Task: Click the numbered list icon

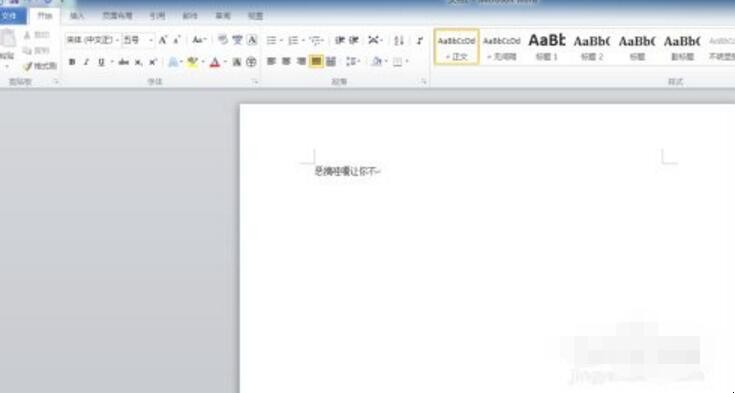Action: (293, 40)
